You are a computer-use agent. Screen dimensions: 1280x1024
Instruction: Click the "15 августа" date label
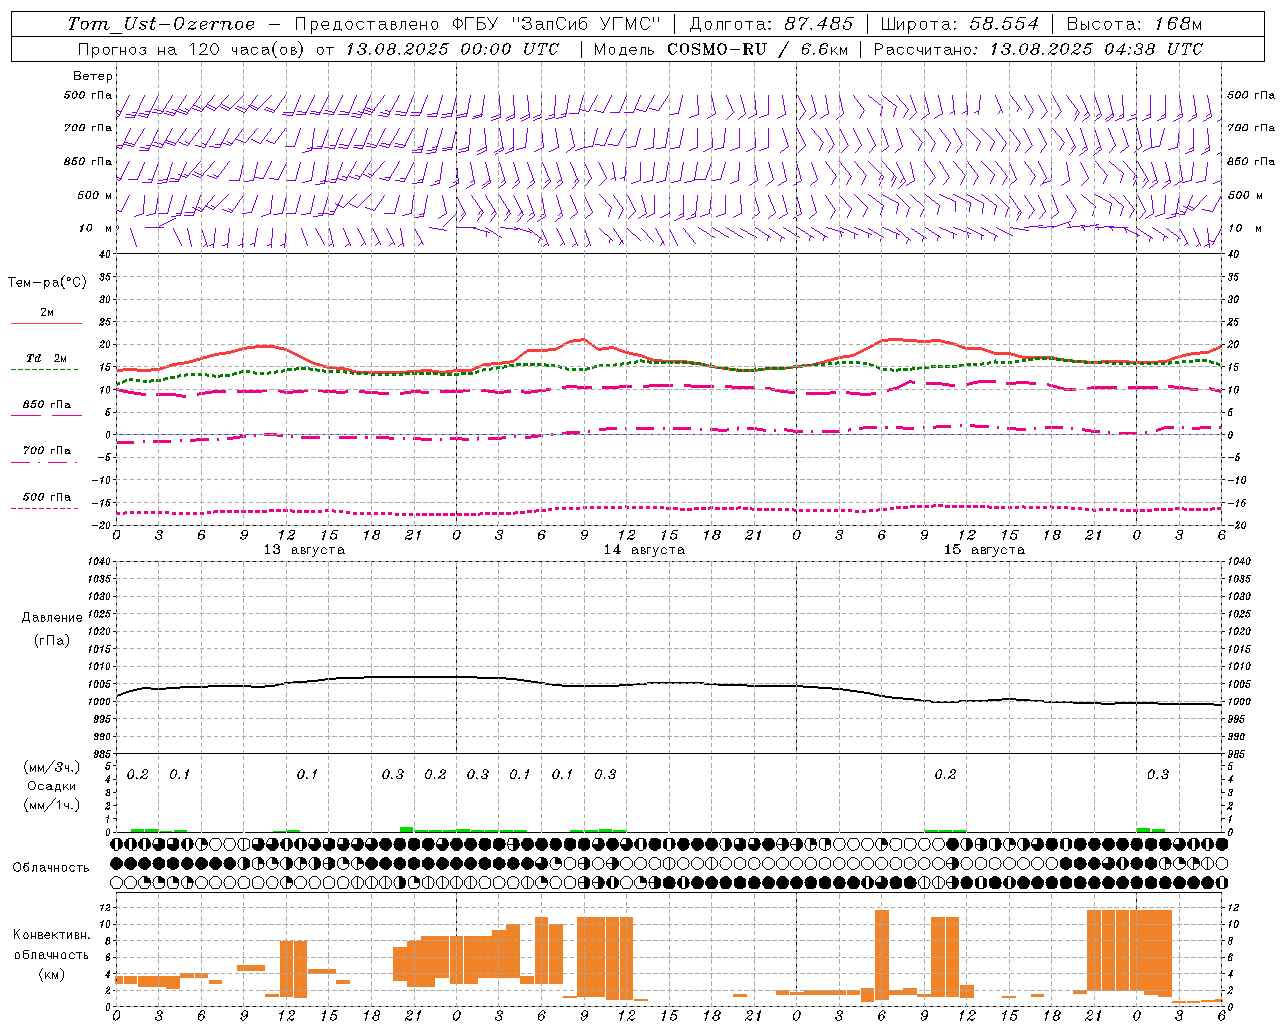click(x=984, y=550)
